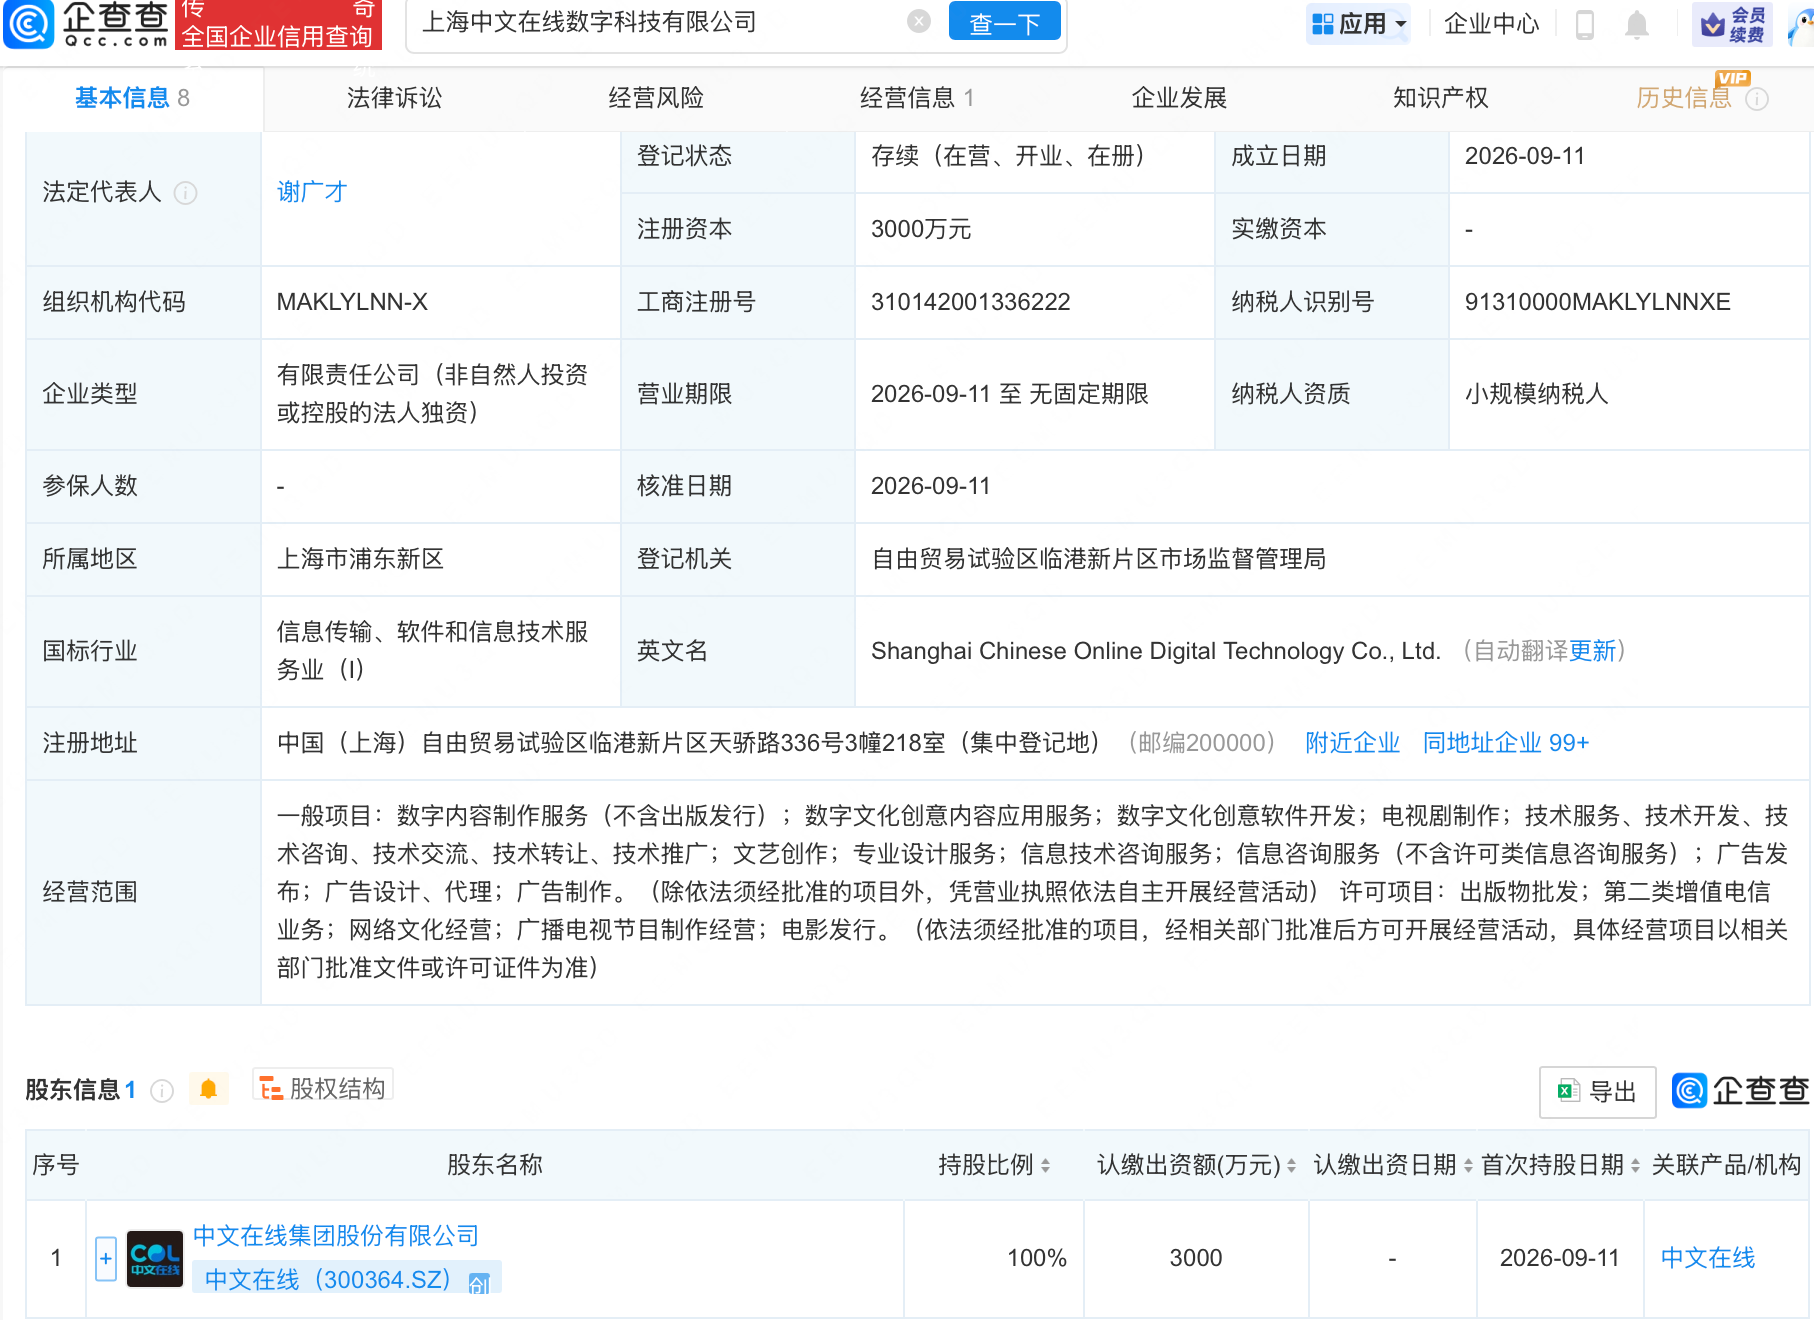Viewport: 1814px width, 1320px height.
Task: Switch to 基本信息 tab
Action: tap(132, 98)
